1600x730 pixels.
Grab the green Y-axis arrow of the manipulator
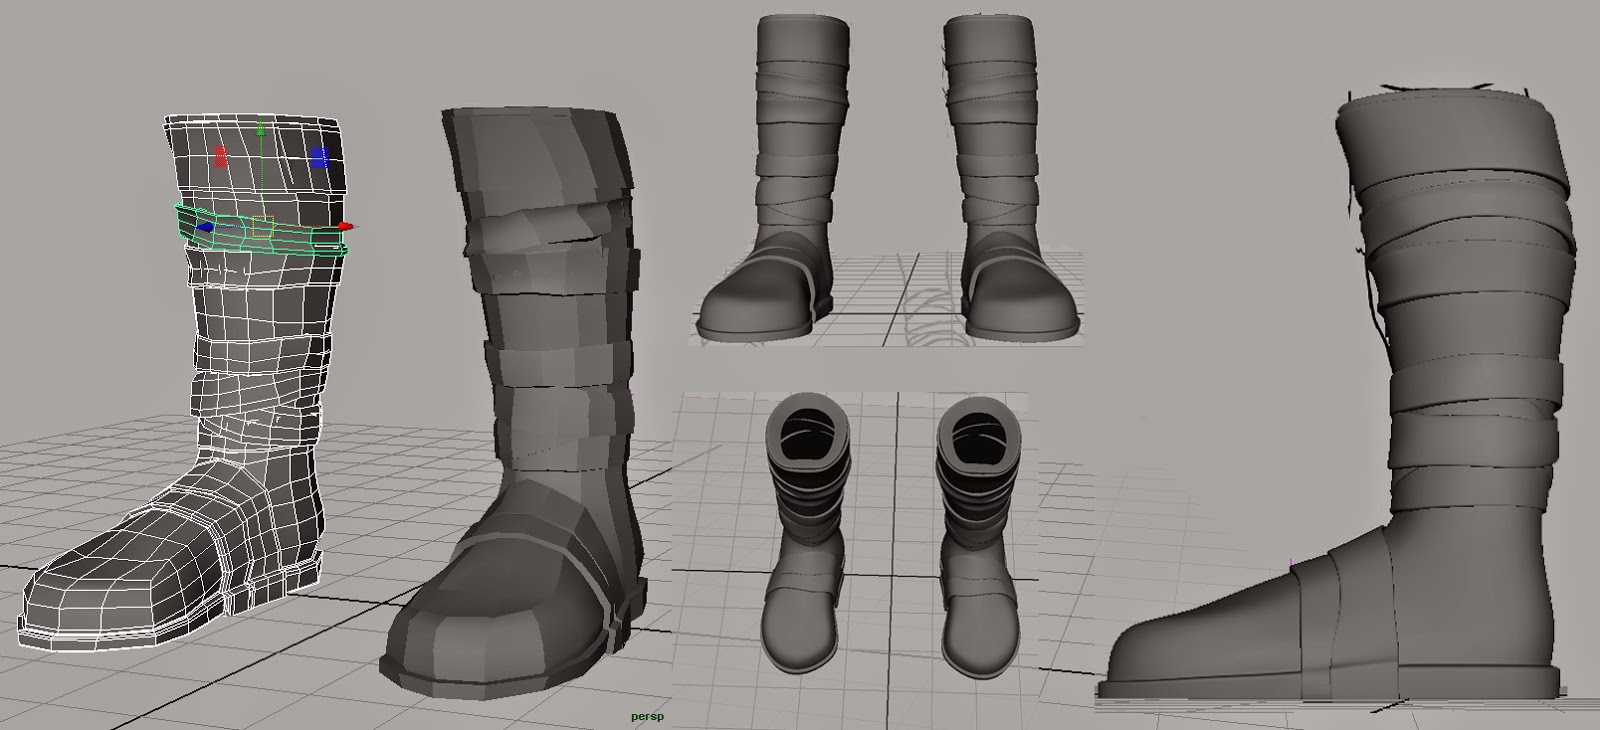coord(261,129)
